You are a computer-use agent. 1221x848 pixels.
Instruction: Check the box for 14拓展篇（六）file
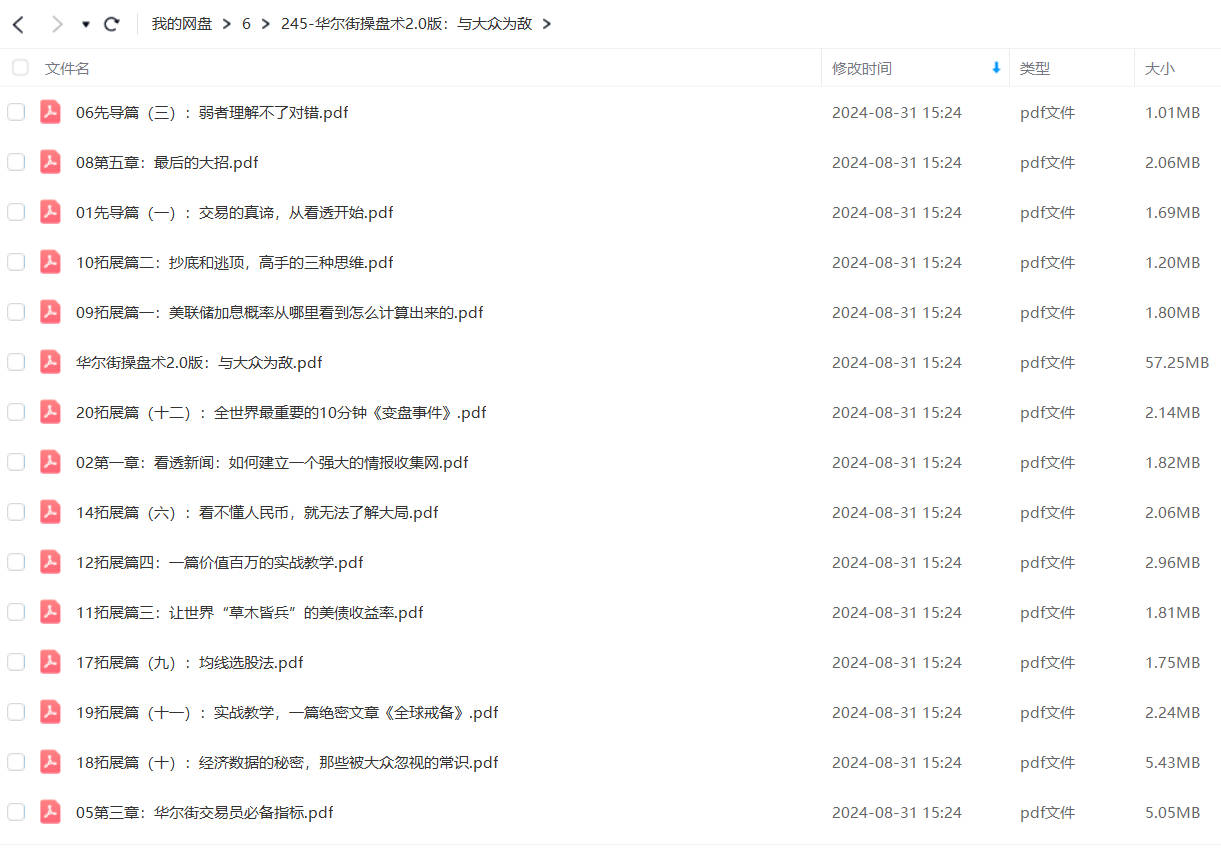pos(16,512)
